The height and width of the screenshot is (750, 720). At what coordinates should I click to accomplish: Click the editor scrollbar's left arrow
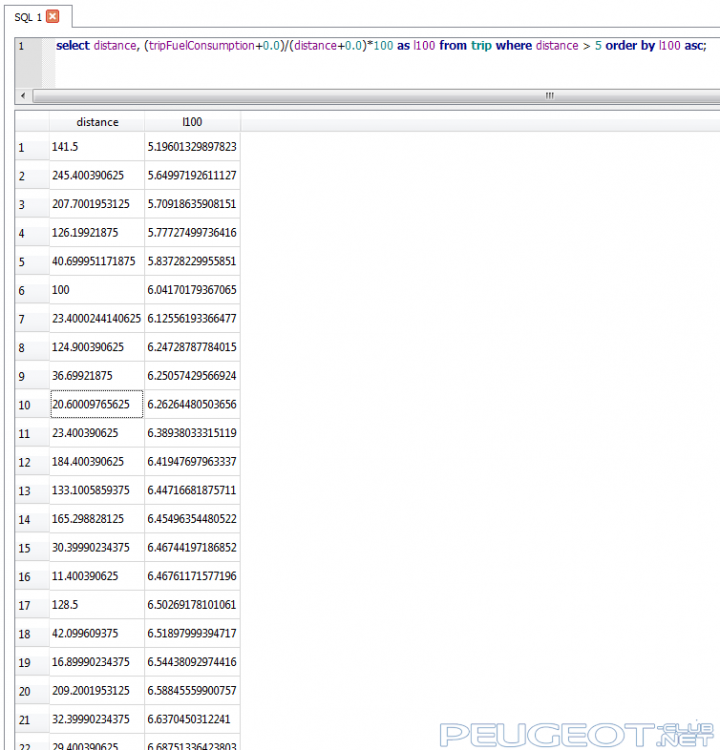tap(23, 96)
